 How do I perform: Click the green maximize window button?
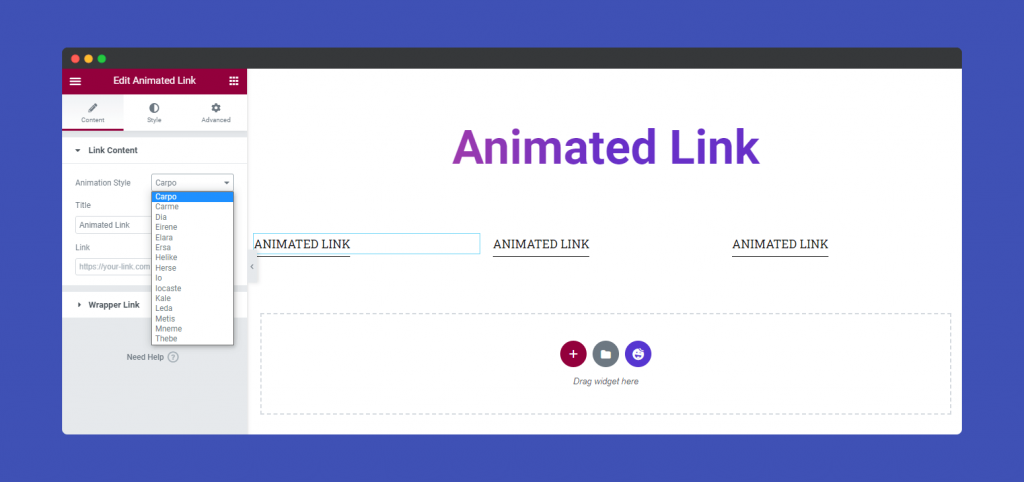point(101,59)
